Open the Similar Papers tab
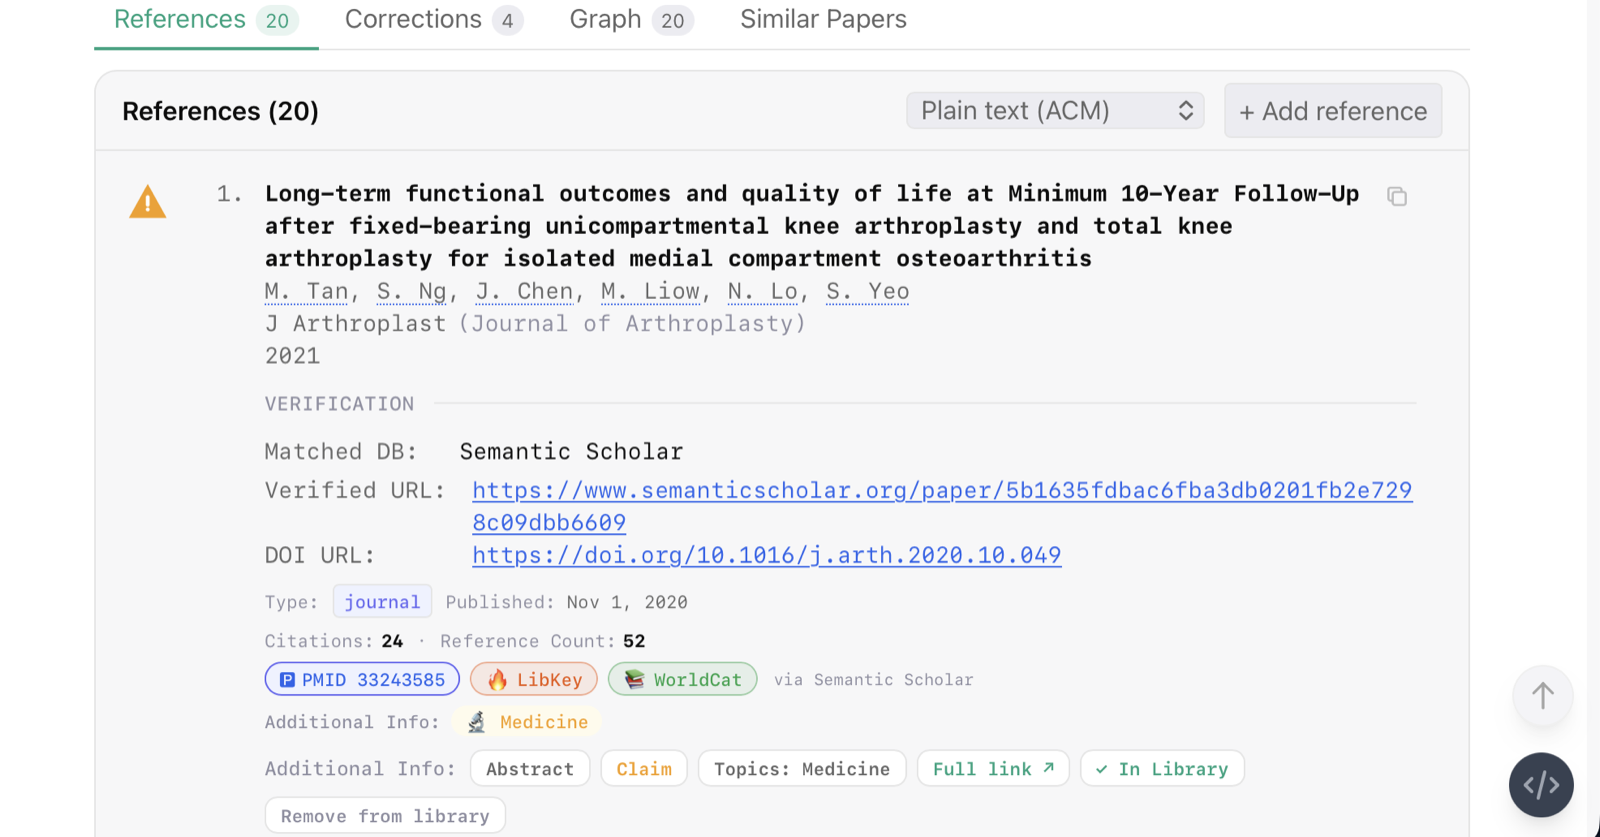 click(823, 20)
